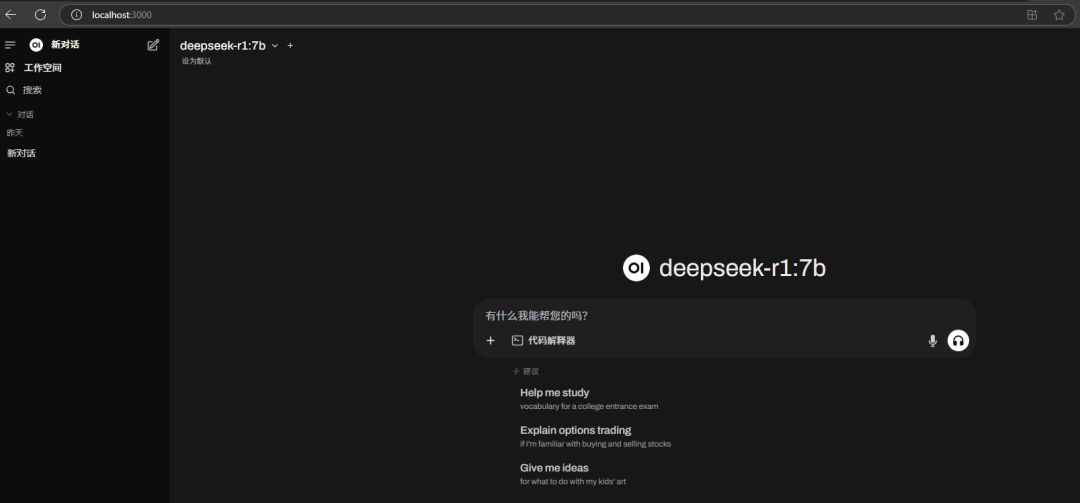Go back with the browser back arrow
Screen dimensions: 1080x503
[11, 14]
